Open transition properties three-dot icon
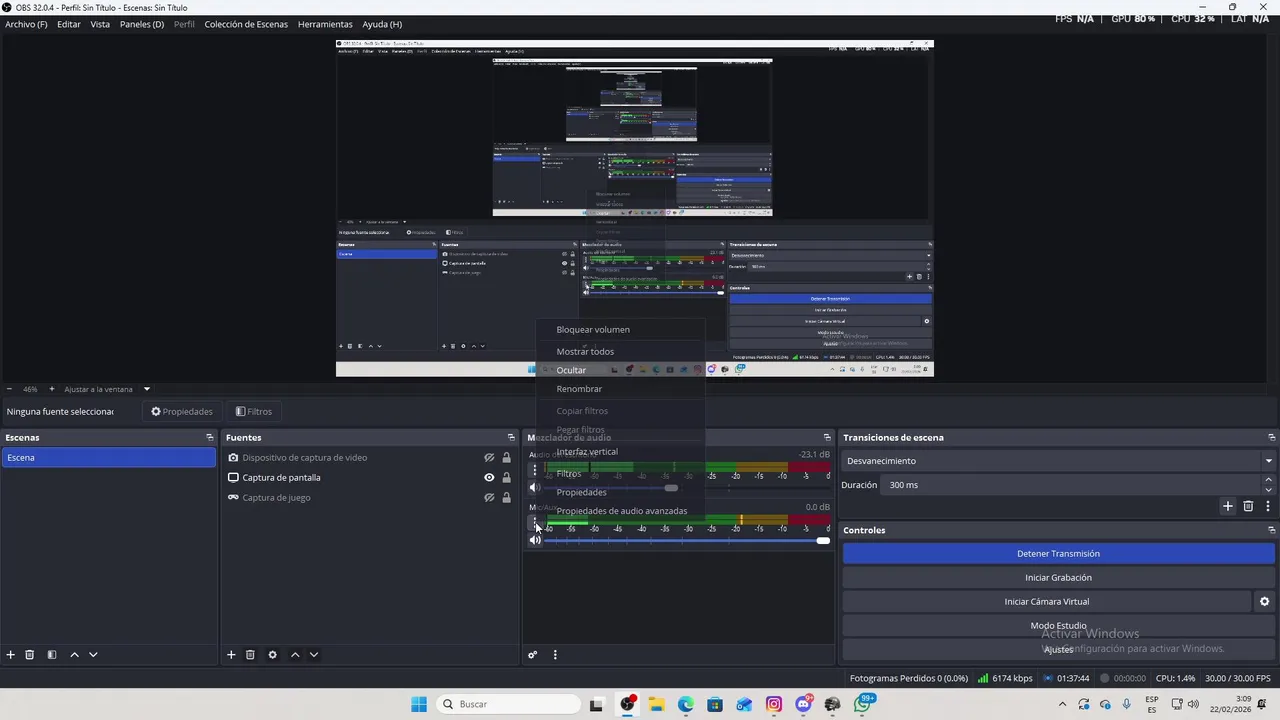The height and width of the screenshot is (720, 1280). (1268, 506)
